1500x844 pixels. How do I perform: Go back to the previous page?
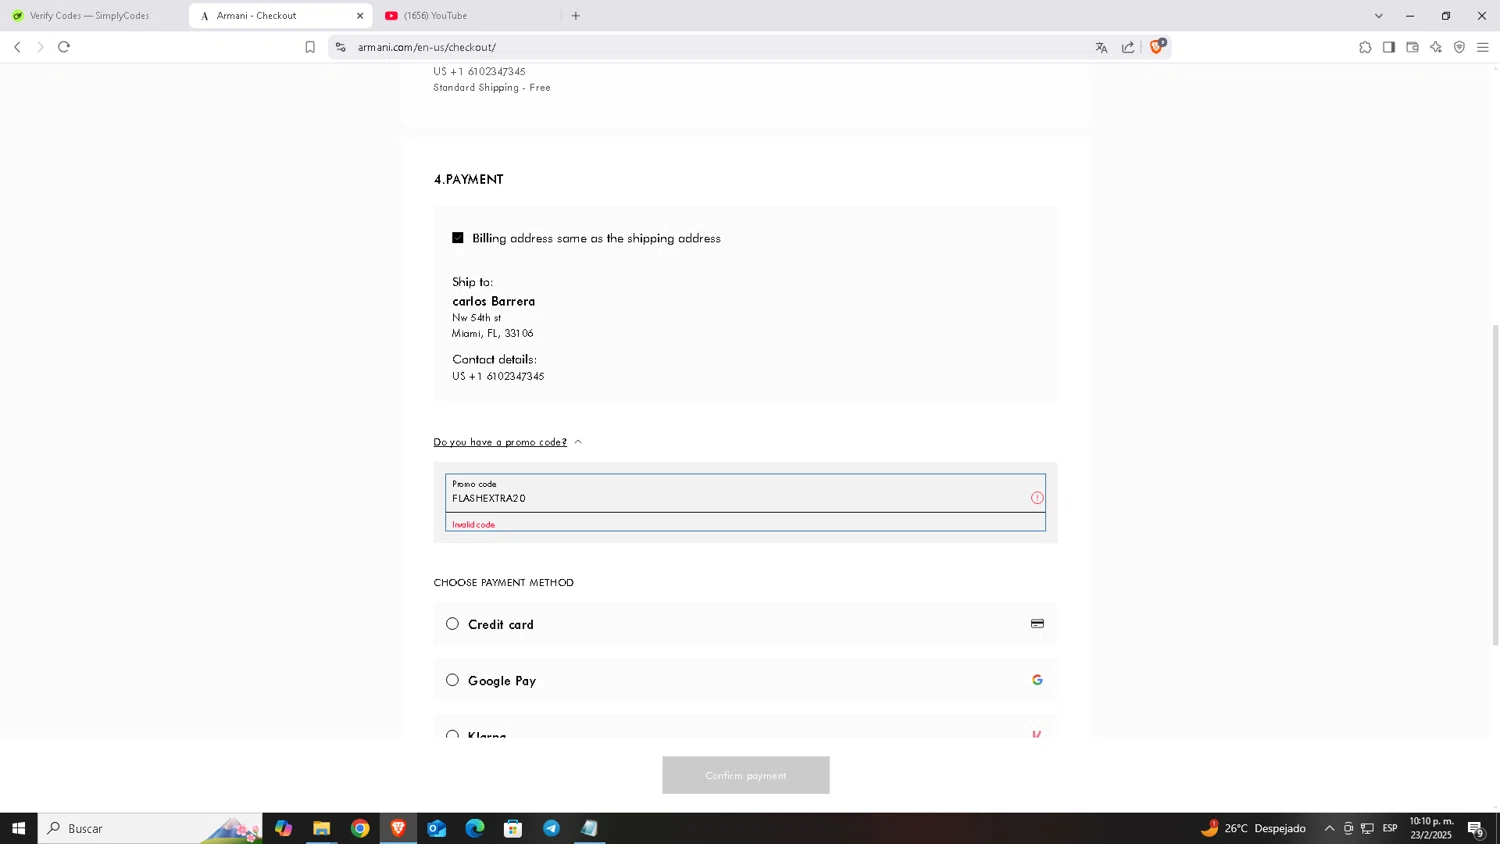17,47
